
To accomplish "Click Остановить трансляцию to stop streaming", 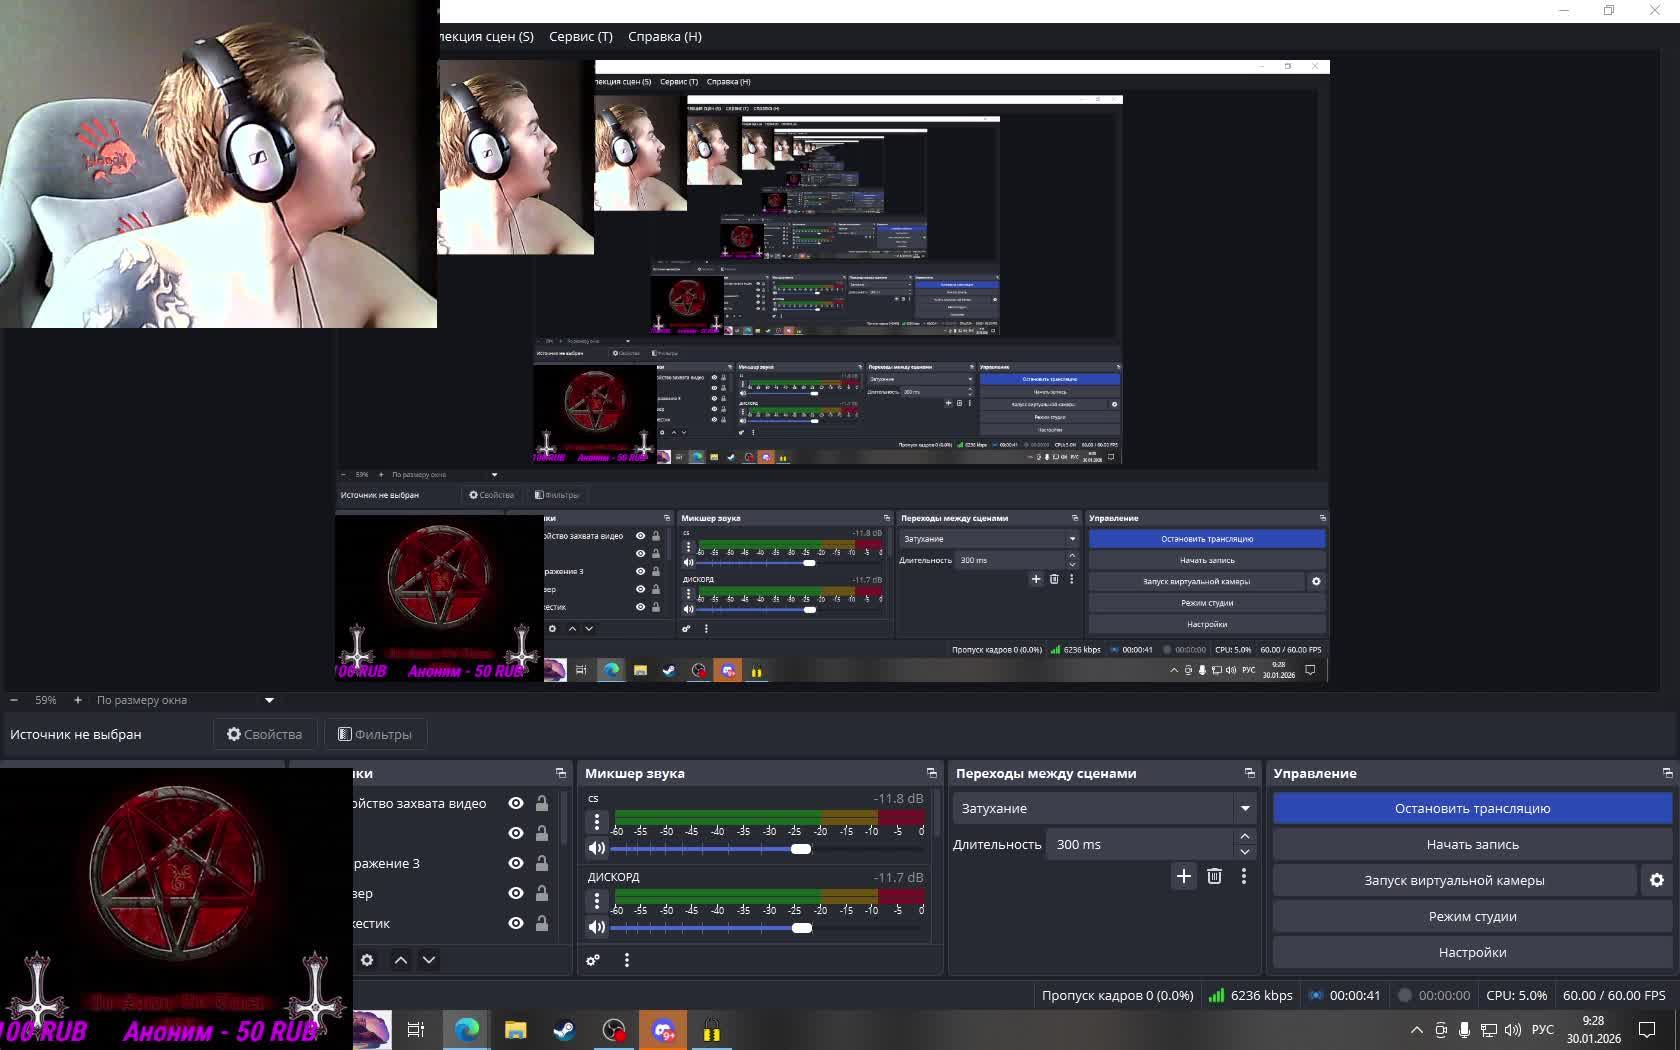I will coord(1472,808).
